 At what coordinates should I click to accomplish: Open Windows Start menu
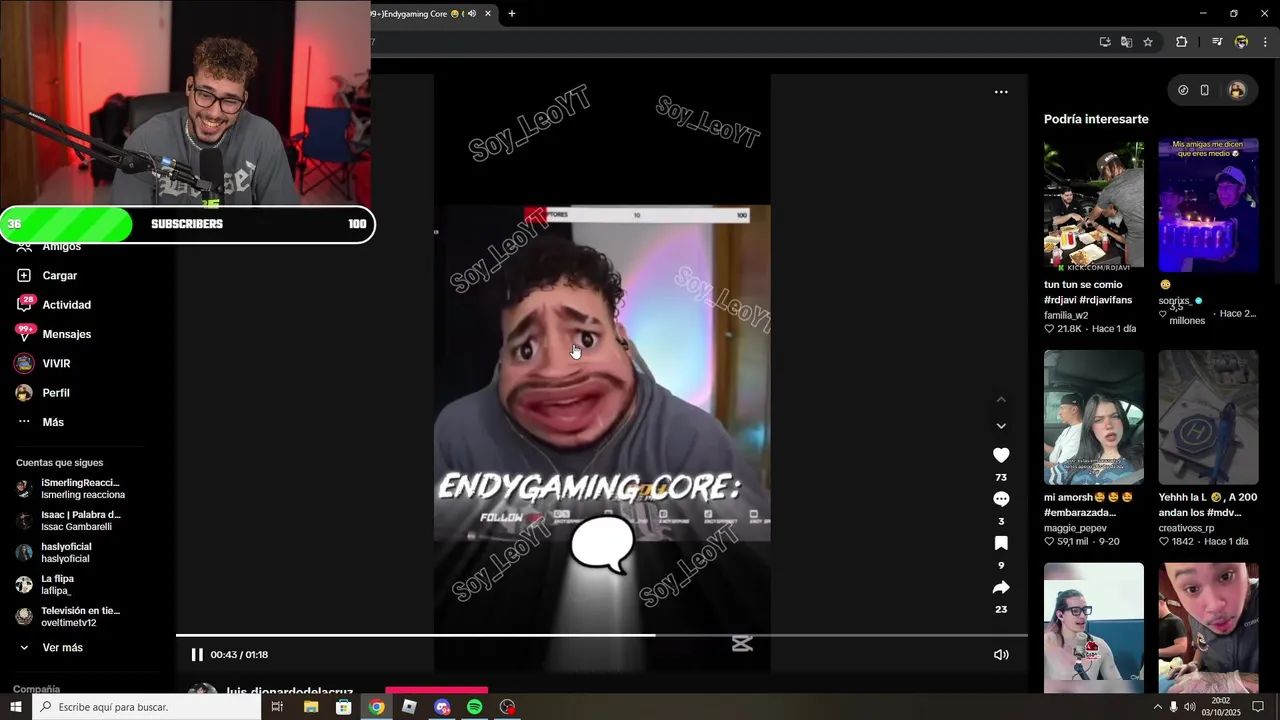16,707
